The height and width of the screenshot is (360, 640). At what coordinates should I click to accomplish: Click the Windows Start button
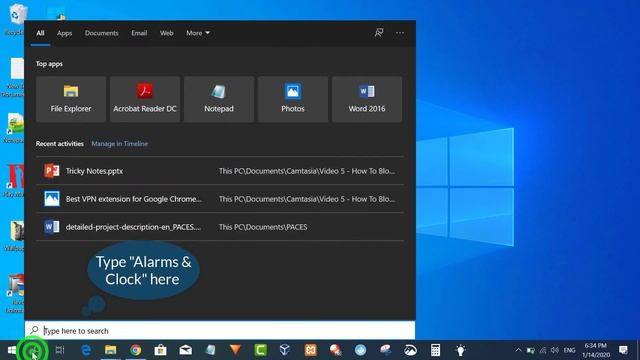[x=11, y=350]
